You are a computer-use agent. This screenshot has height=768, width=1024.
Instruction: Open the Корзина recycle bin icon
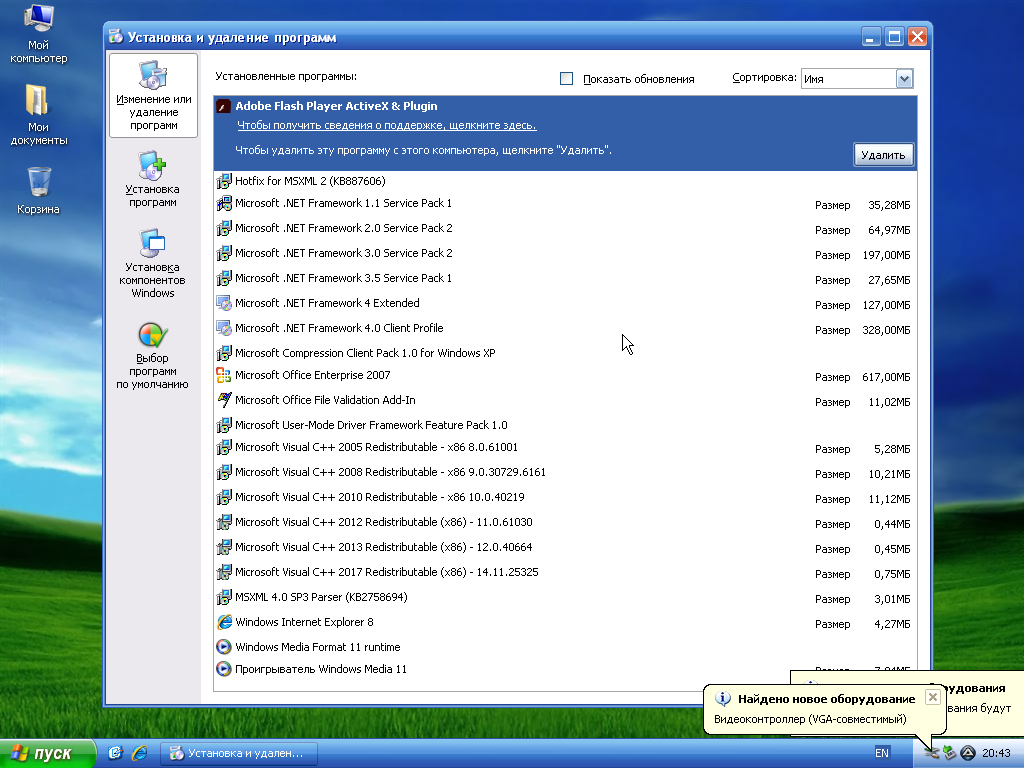[x=39, y=182]
